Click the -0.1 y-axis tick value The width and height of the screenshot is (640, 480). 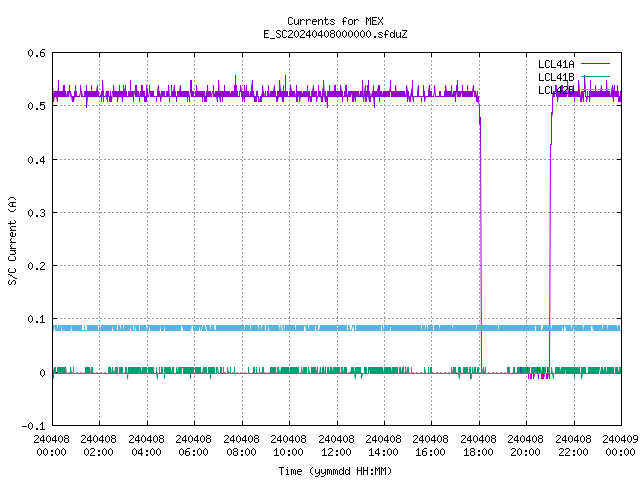(33, 426)
